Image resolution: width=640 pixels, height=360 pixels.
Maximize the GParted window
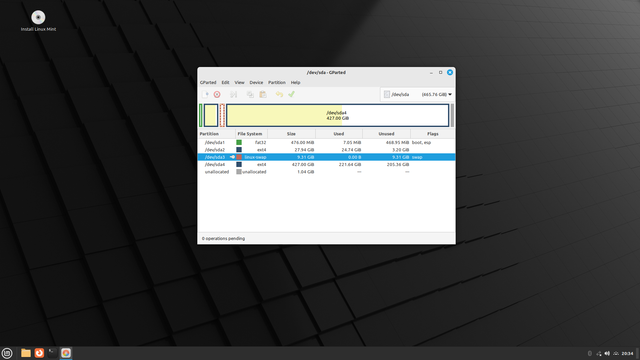[440, 72]
